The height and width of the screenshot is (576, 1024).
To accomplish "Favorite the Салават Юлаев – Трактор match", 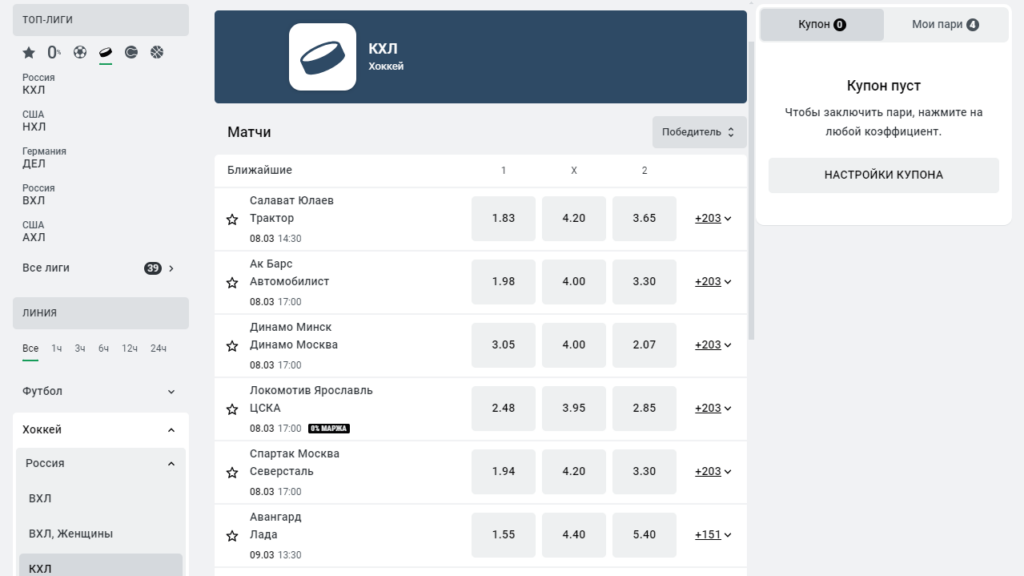I will 232,219.
